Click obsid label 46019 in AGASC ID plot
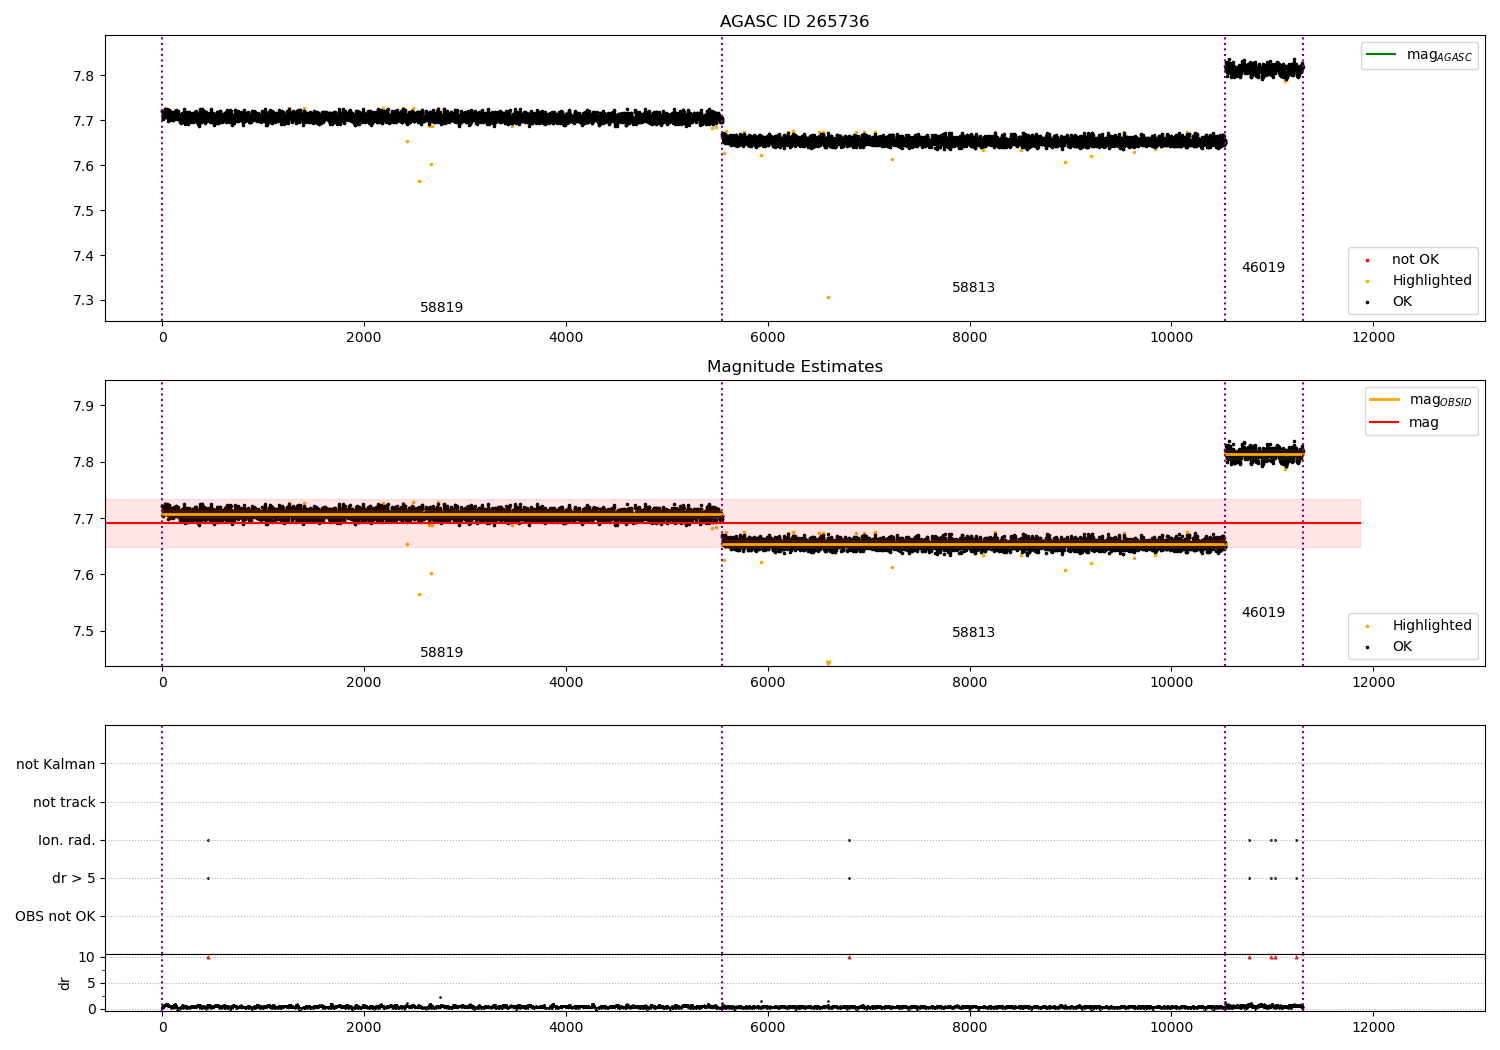This screenshot has height=1050, width=1500. point(1263,268)
